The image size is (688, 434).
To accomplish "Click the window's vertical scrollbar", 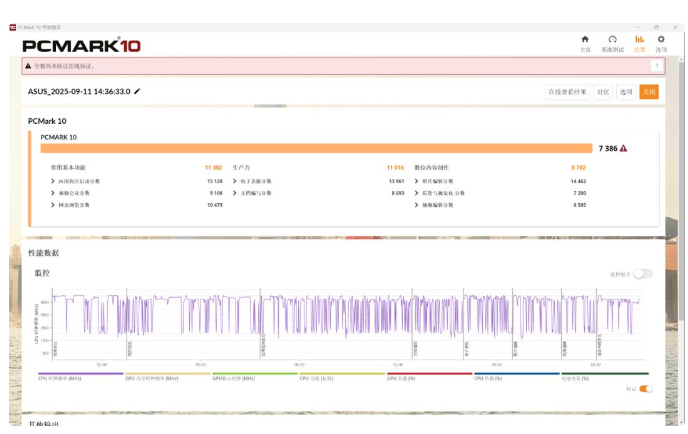I will [x=681, y=189].
